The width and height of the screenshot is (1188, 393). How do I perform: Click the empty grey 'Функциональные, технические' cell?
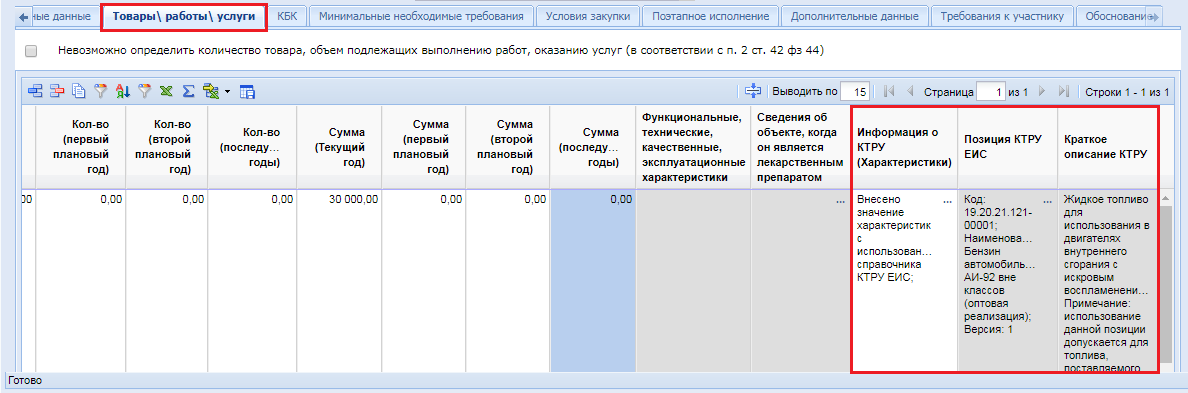point(693,281)
